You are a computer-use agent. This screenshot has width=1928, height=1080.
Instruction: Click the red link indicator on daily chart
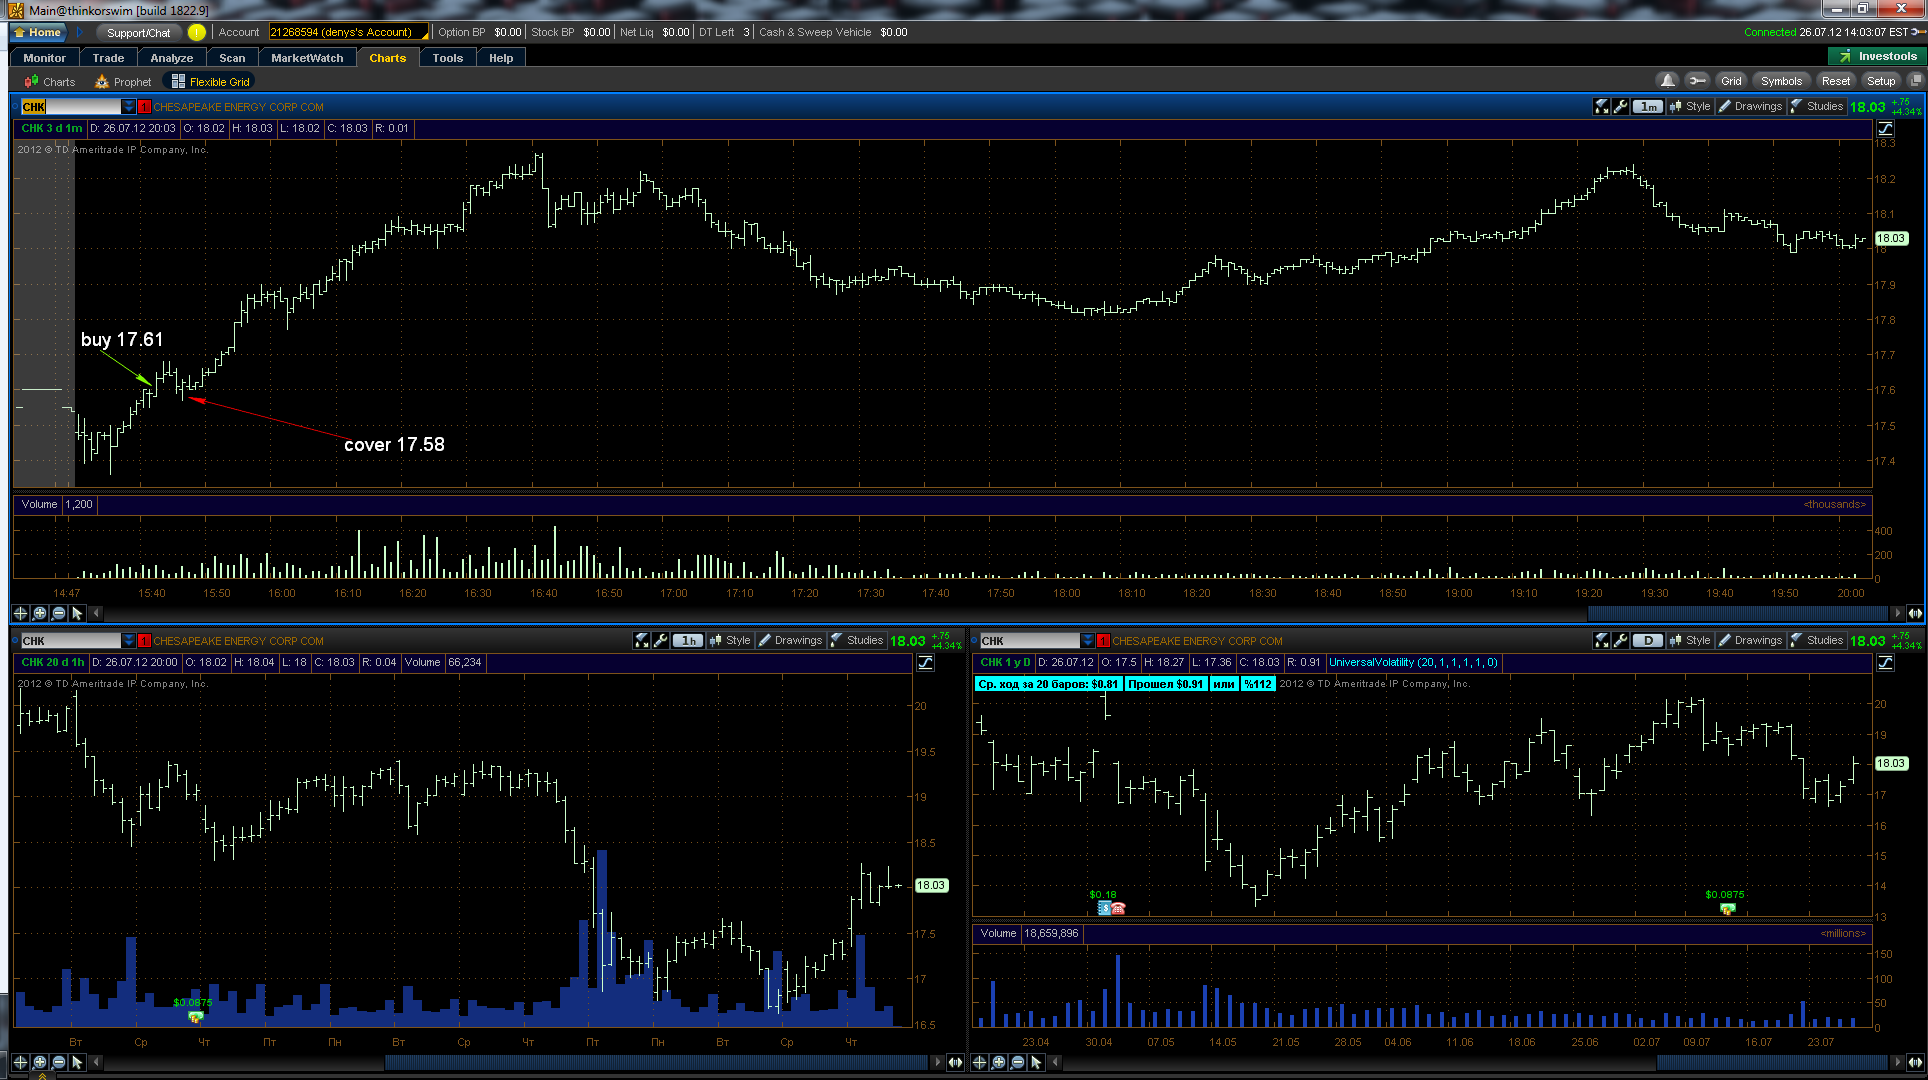coord(1104,641)
